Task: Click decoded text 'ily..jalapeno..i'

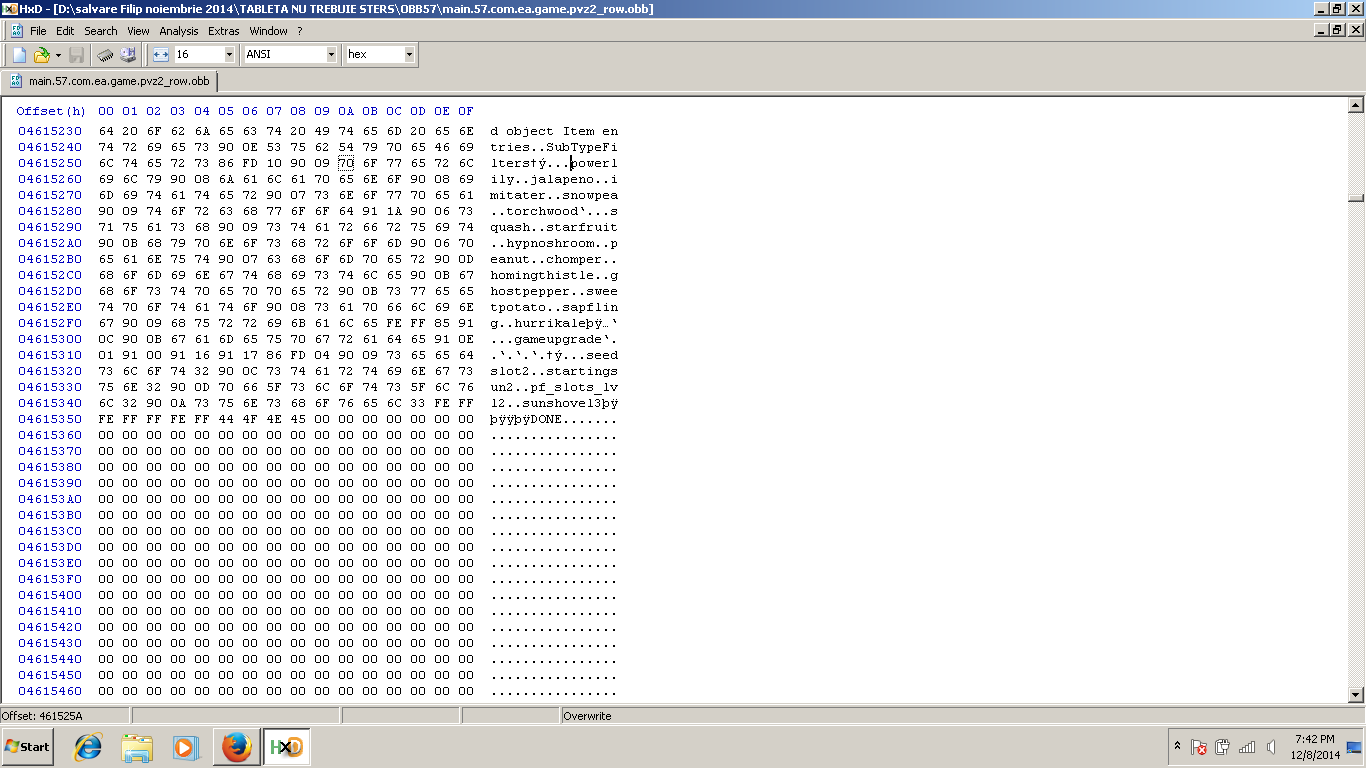Action: [x=554, y=179]
